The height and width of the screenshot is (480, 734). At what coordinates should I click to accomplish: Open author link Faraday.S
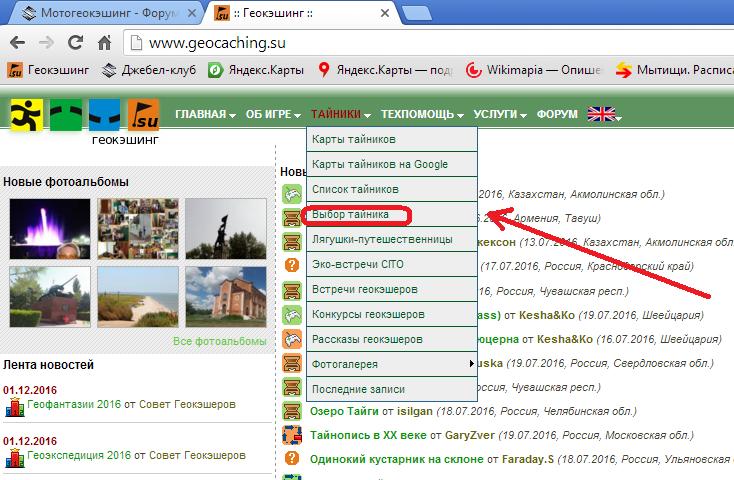coord(528,459)
